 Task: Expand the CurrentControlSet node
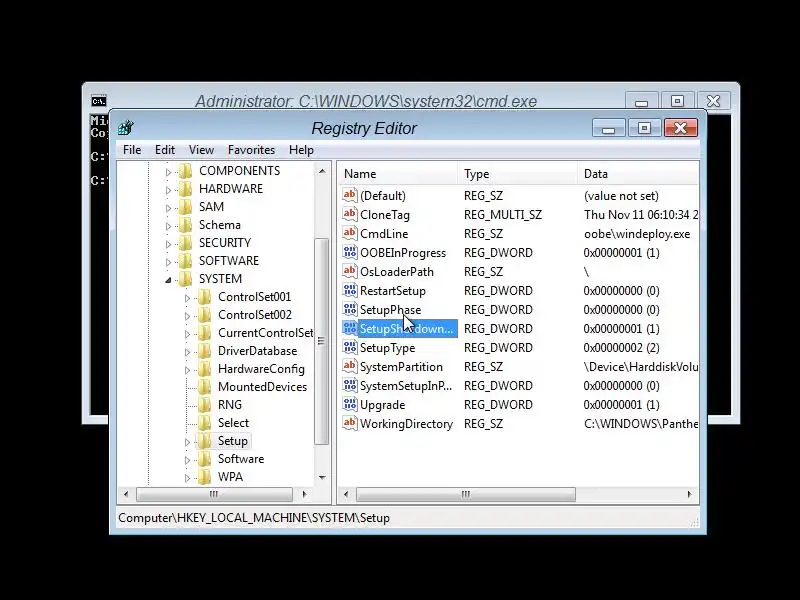tap(187, 334)
